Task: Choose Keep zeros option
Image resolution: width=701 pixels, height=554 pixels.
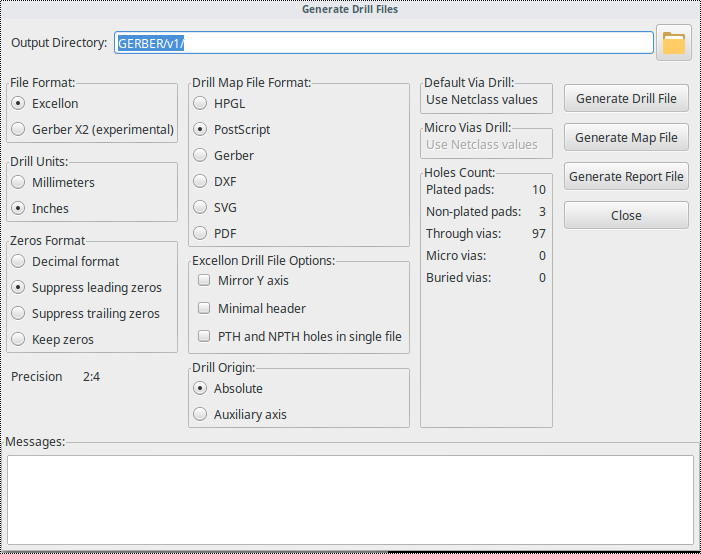Action: pyautogui.click(x=19, y=340)
